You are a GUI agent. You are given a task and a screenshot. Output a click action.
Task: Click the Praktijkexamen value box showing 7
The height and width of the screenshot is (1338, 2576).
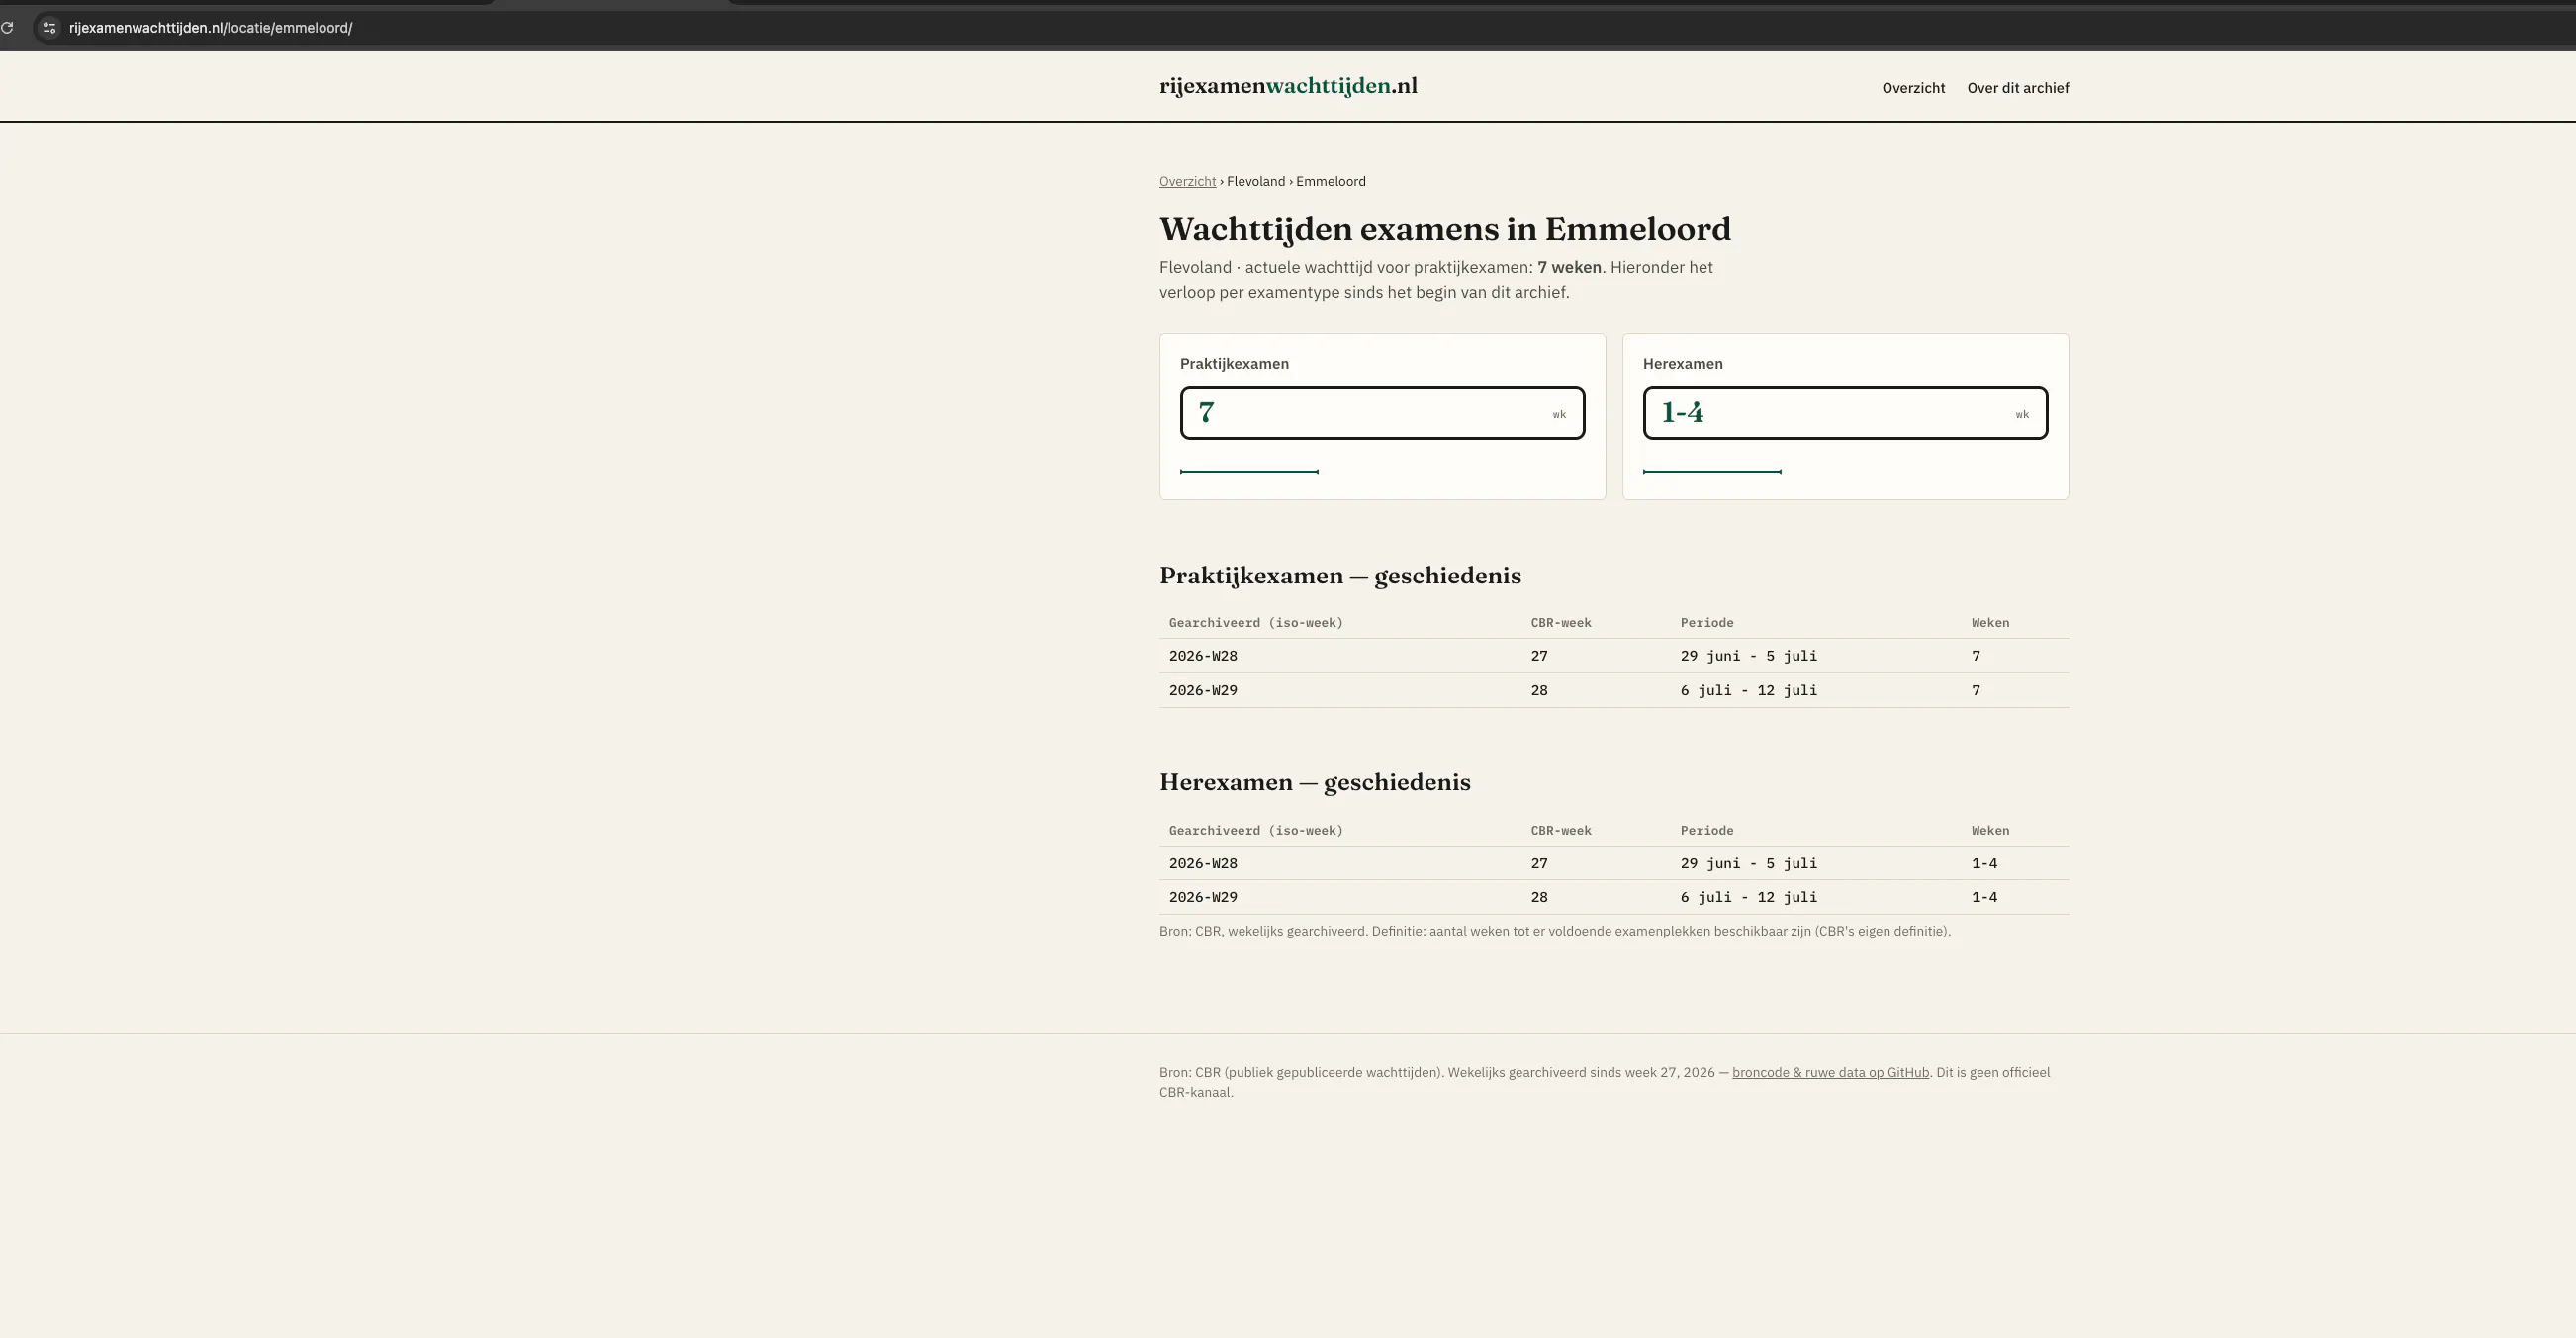point(1382,413)
